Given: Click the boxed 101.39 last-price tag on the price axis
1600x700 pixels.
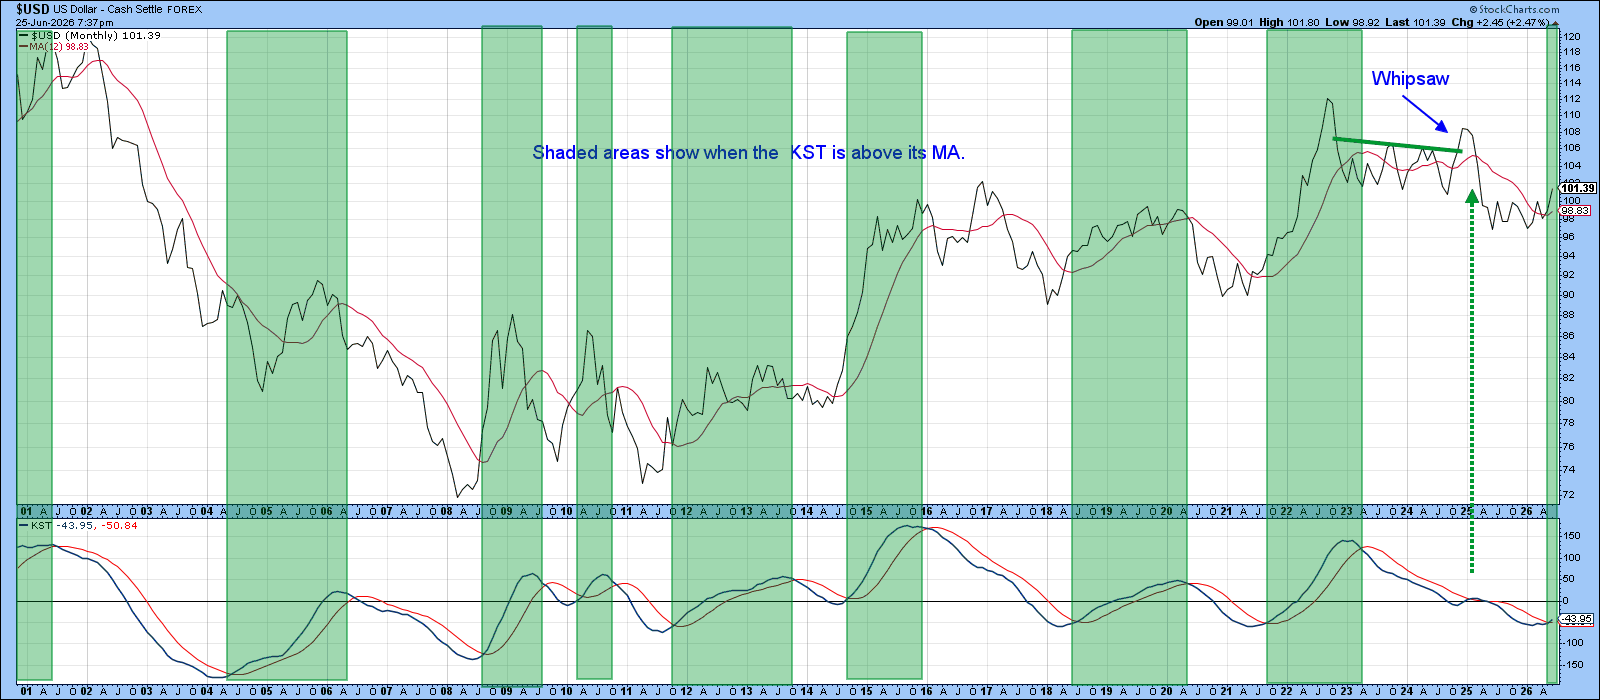Looking at the screenshot, I should (1577, 188).
